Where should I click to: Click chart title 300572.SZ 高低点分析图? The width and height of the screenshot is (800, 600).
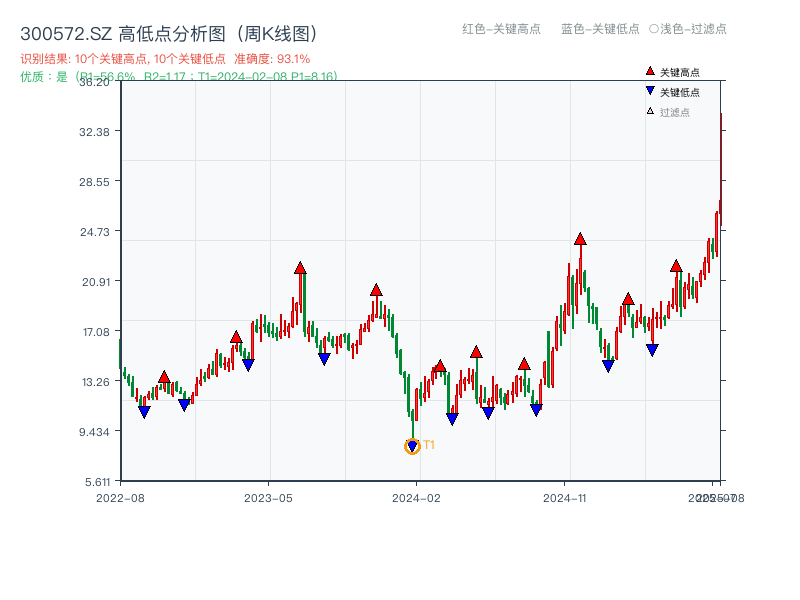tap(169, 34)
